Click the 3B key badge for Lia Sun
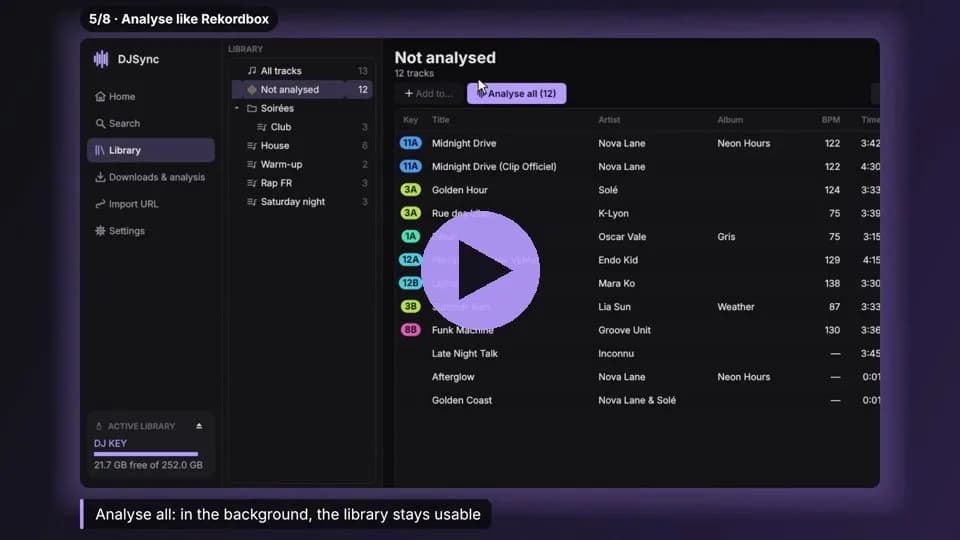The width and height of the screenshot is (960, 540). 410,306
